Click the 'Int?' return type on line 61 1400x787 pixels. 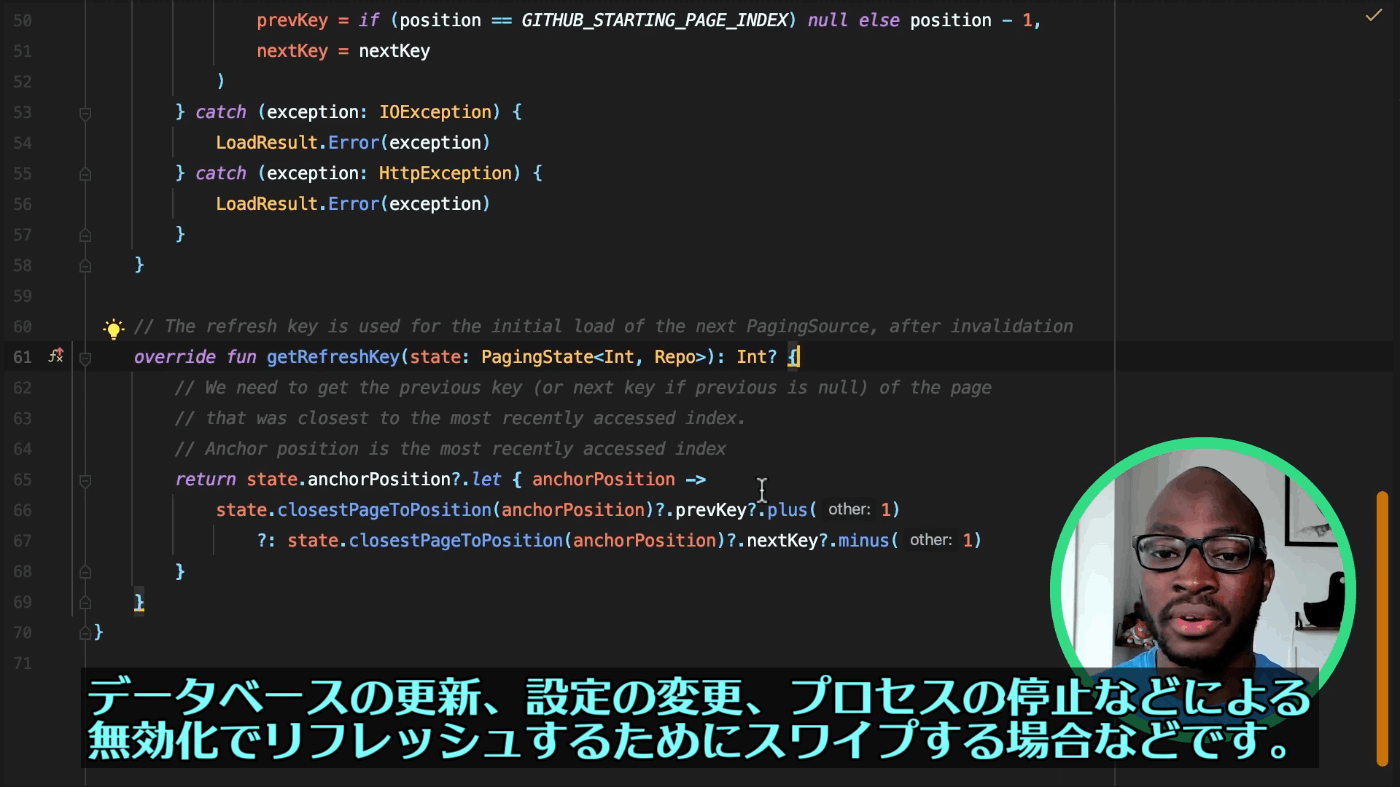point(757,357)
